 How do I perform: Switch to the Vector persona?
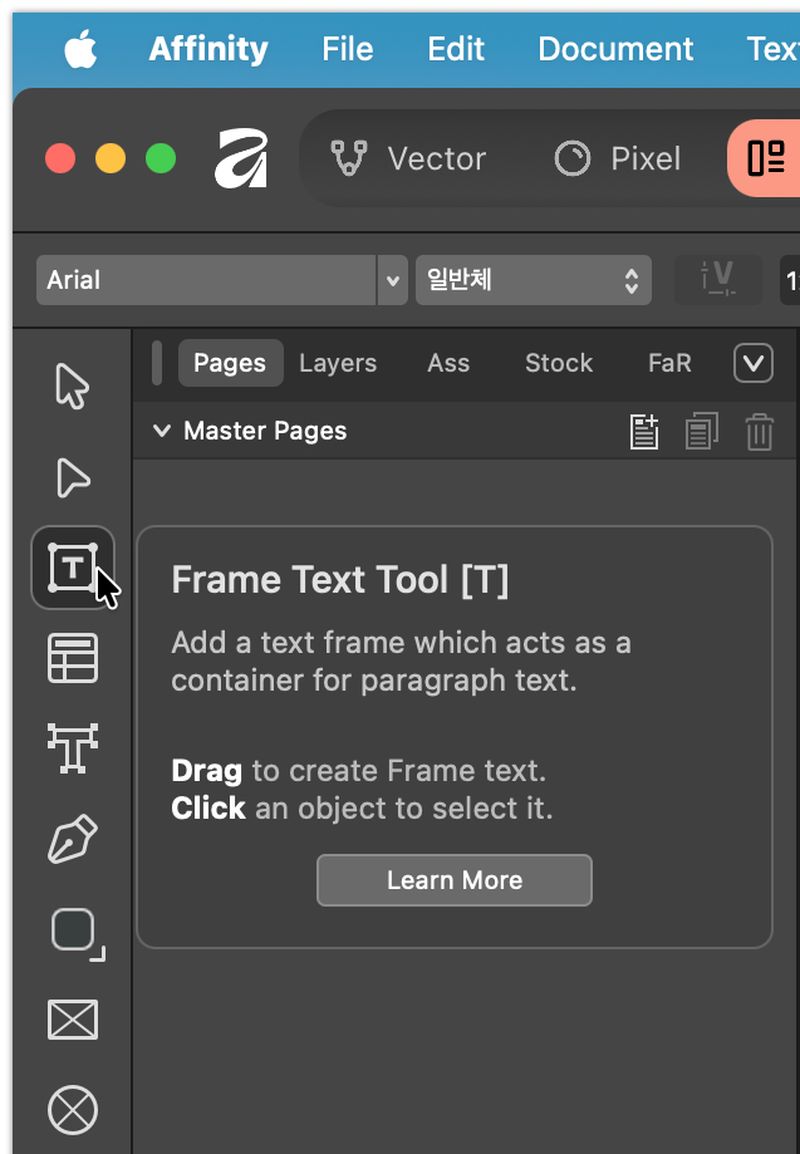click(408, 158)
